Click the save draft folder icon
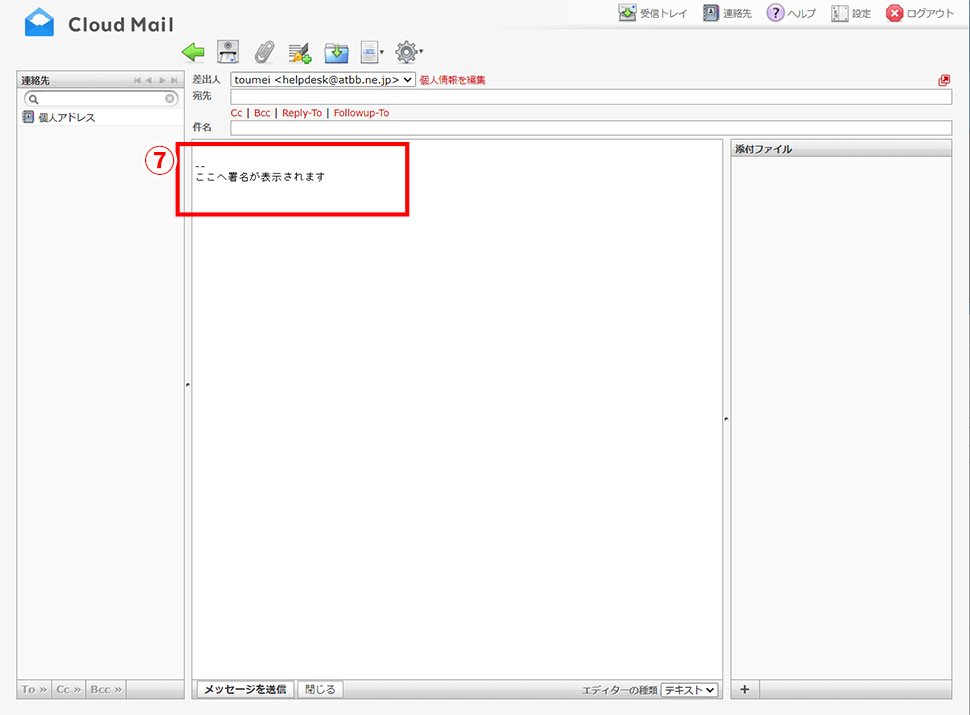The height and width of the screenshot is (715, 970). point(336,52)
